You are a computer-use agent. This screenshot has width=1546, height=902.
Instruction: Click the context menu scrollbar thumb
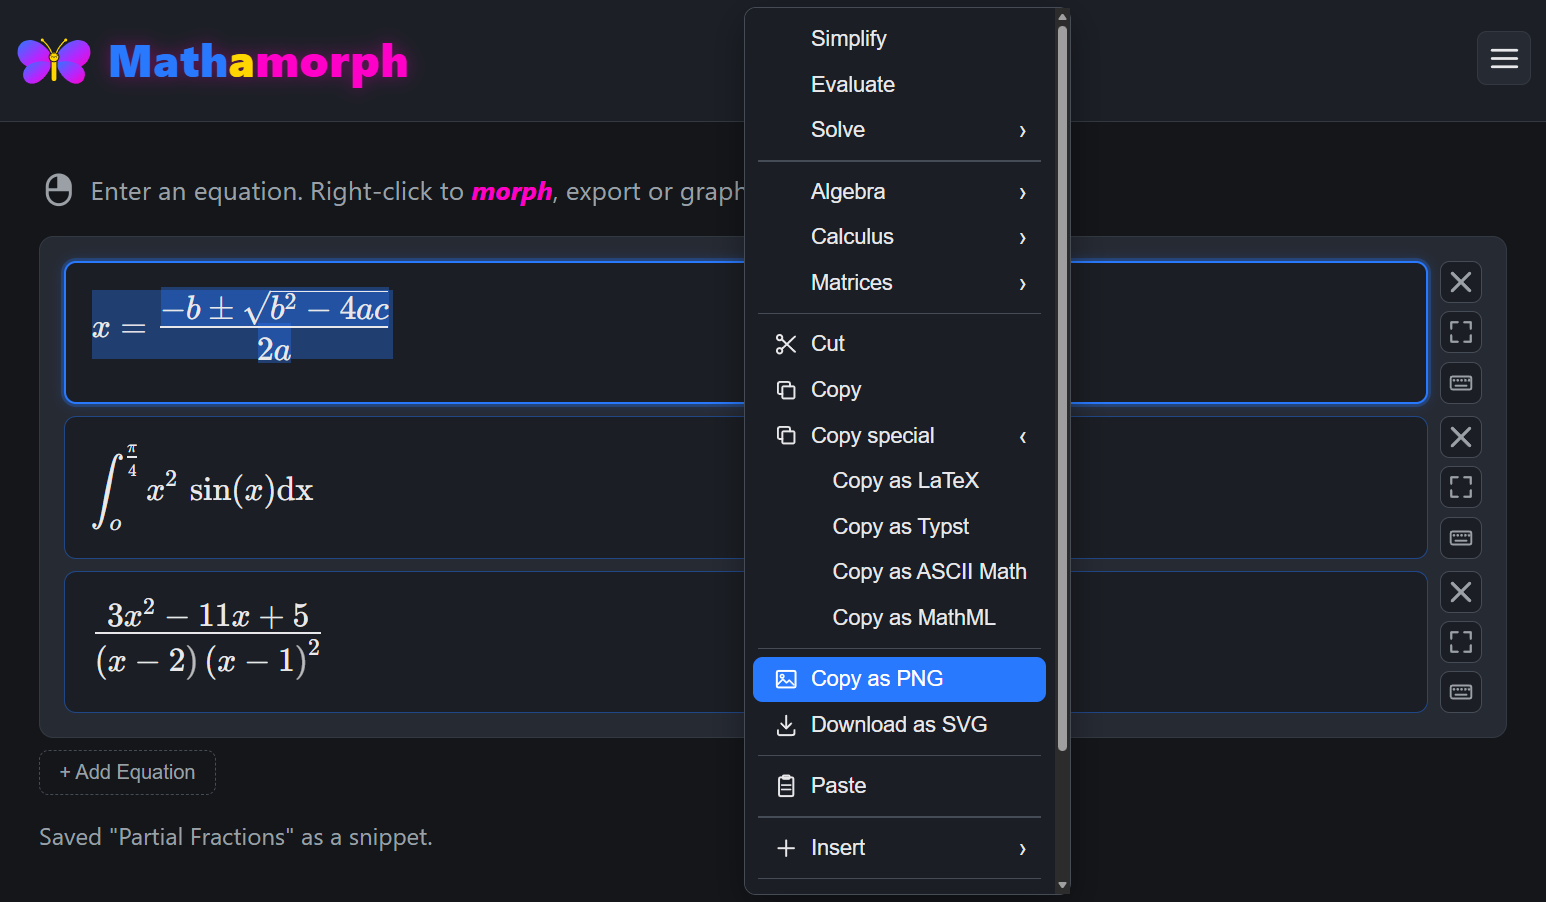pos(1062,389)
